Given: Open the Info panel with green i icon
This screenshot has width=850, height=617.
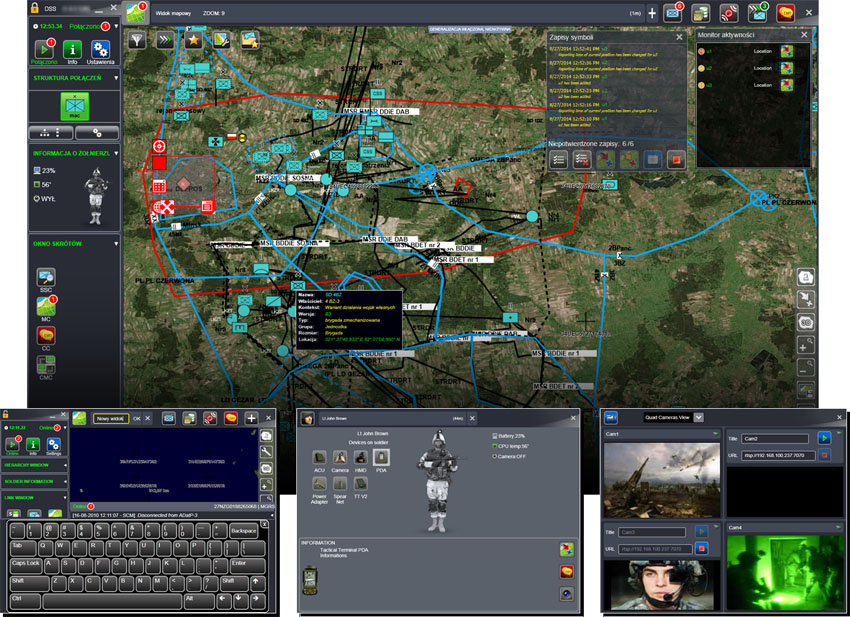Looking at the screenshot, I should 72,49.
